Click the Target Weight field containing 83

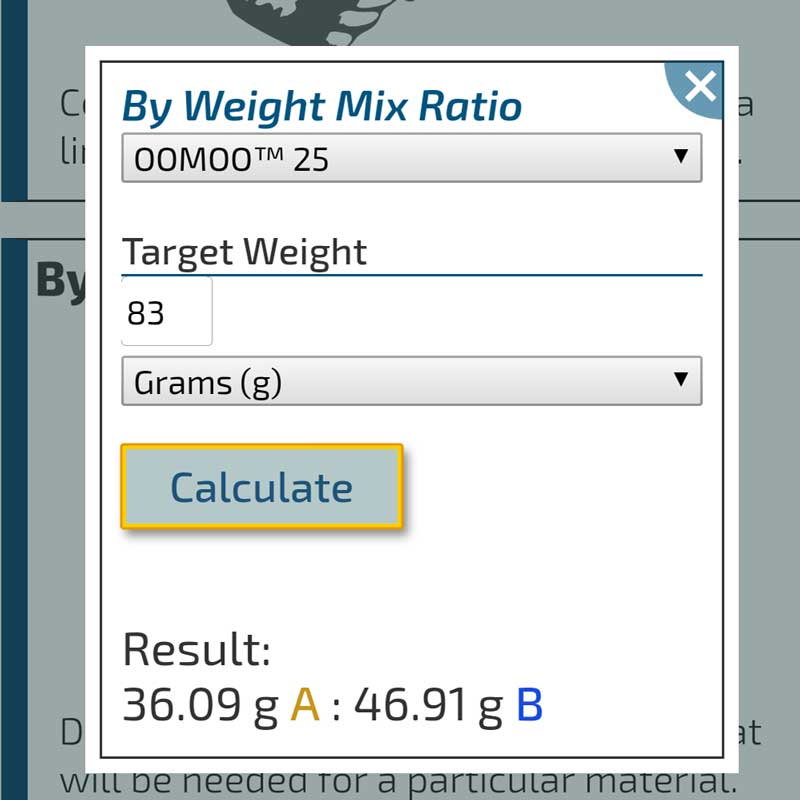pyautogui.click(x=166, y=313)
